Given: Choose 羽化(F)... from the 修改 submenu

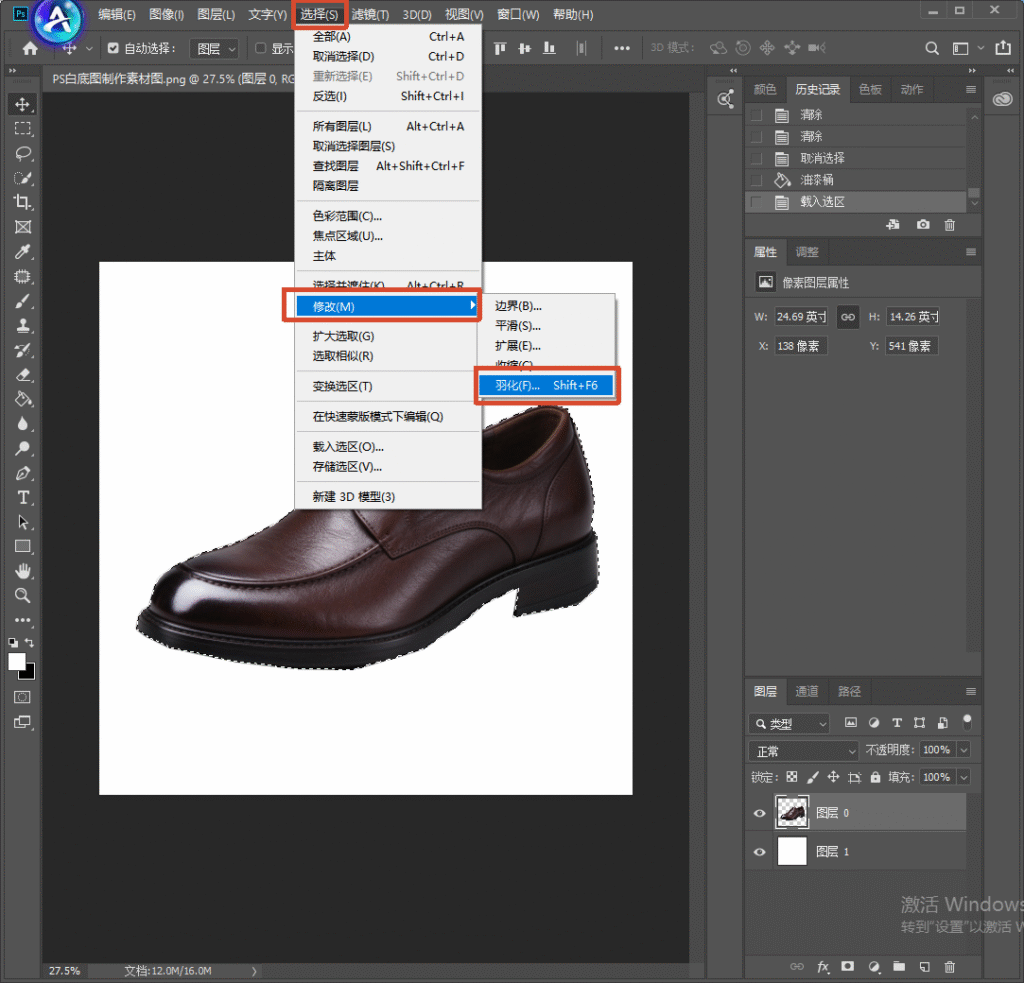Looking at the screenshot, I should [547, 385].
